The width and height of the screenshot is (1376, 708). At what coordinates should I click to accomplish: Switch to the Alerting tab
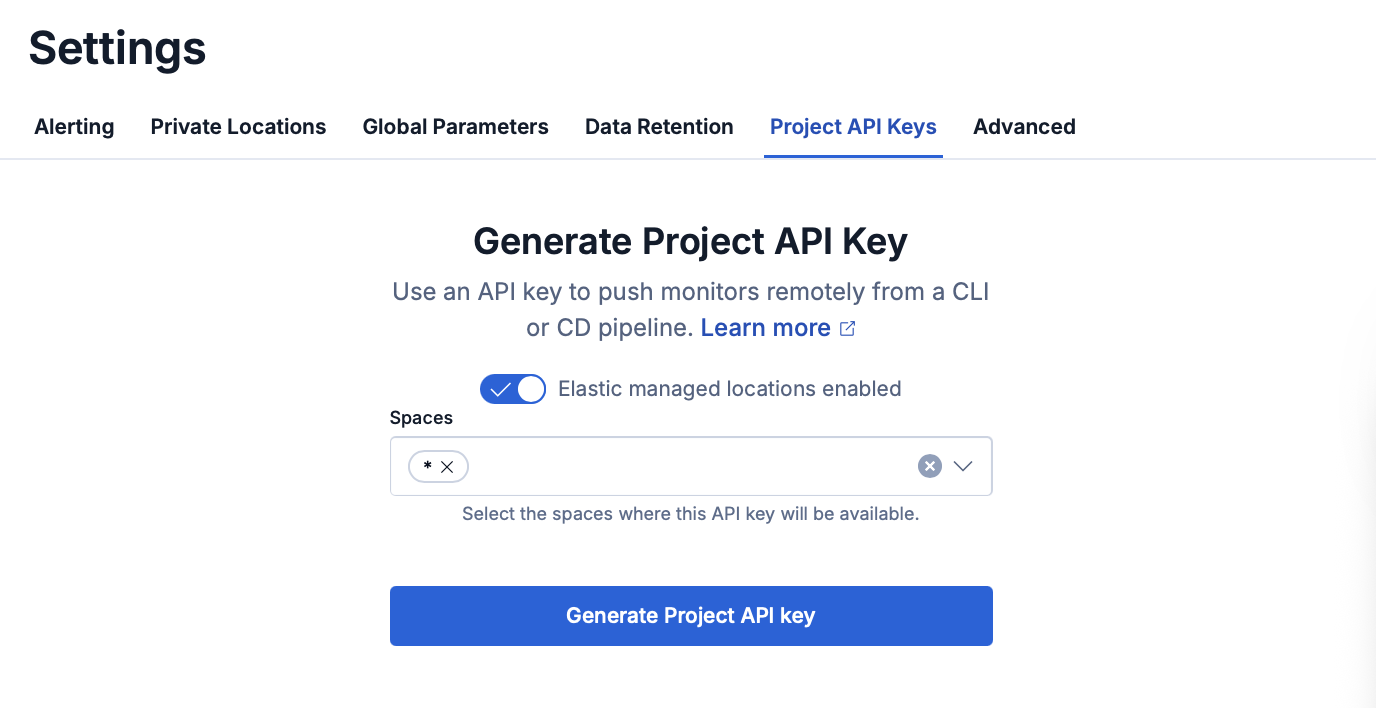click(x=74, y=127)
